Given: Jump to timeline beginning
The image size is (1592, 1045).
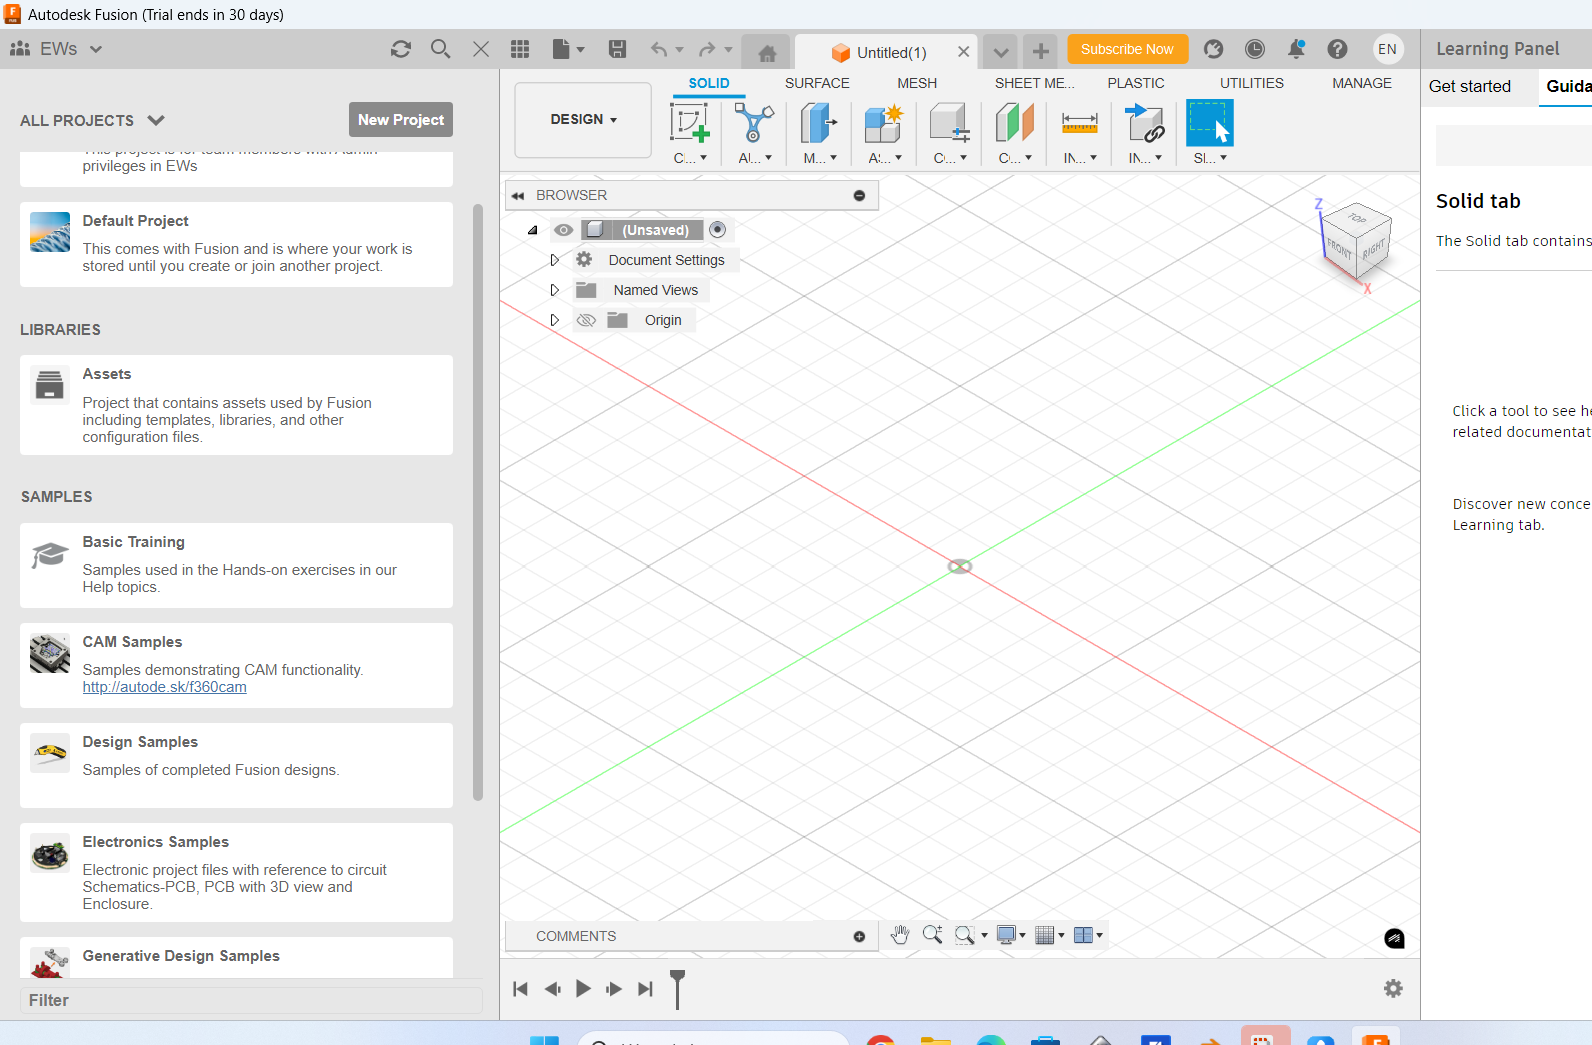Looking at the screenshot, I should (520, 989).
